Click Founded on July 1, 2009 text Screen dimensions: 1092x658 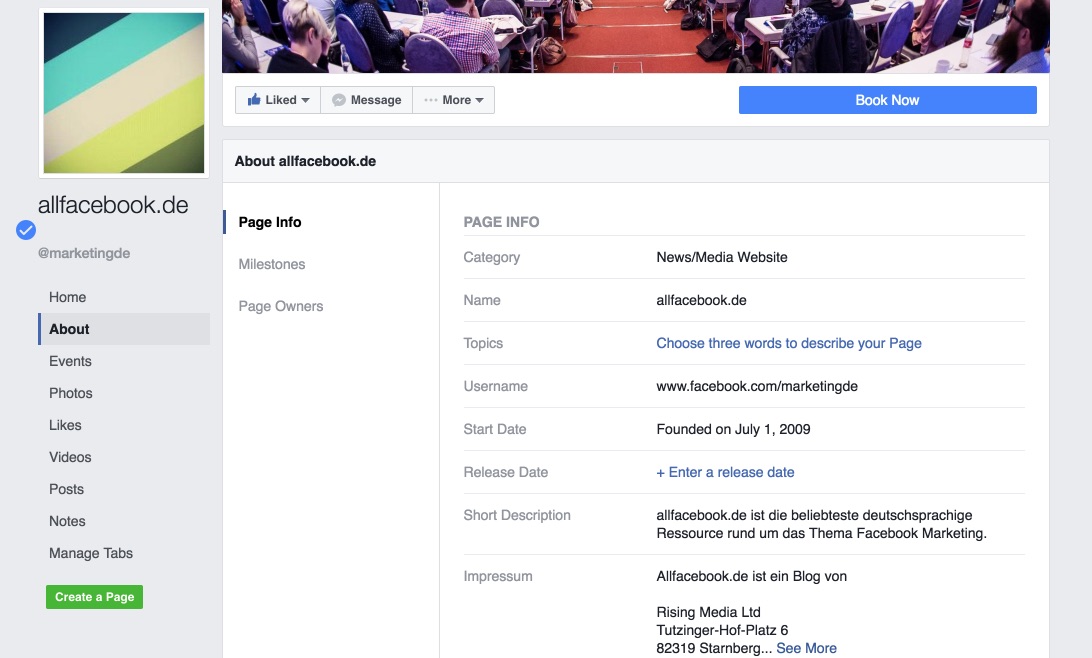(733, 430)
